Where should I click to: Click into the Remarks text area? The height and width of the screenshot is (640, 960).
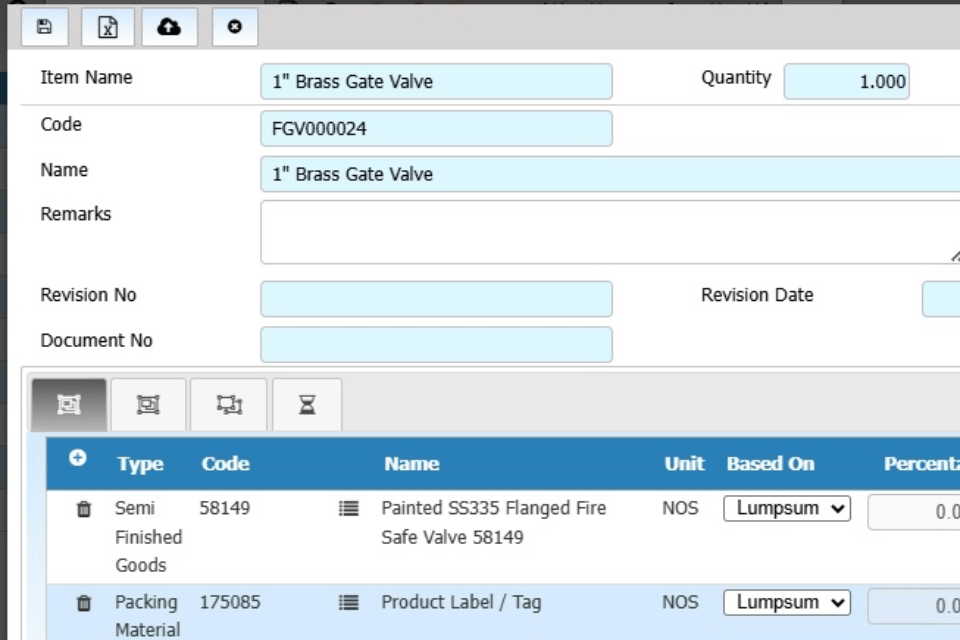[x=610, y=232]
